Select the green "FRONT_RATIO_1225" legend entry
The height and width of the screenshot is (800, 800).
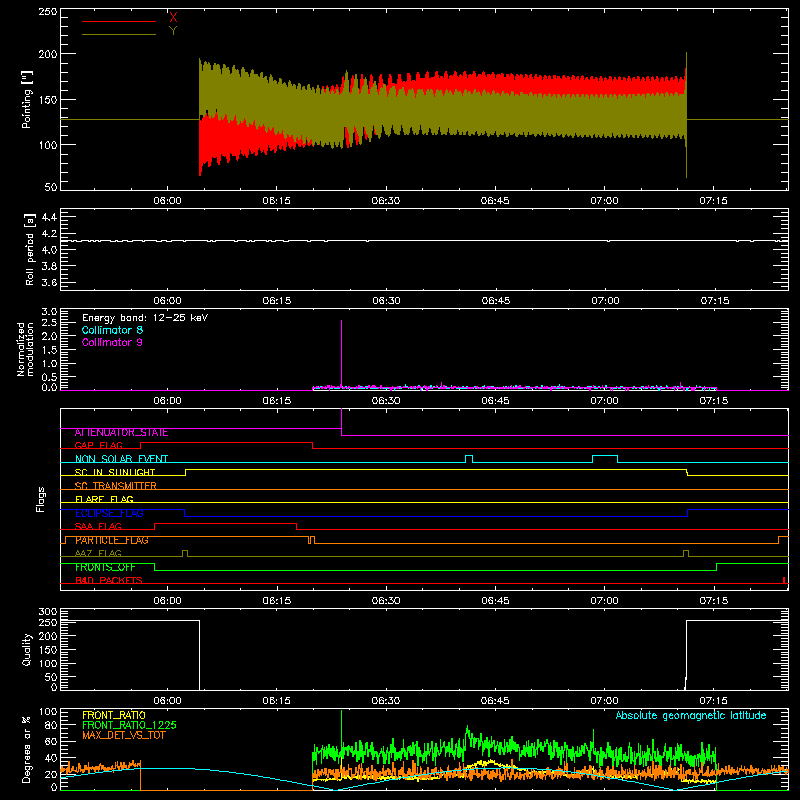(x=130, y=725)
